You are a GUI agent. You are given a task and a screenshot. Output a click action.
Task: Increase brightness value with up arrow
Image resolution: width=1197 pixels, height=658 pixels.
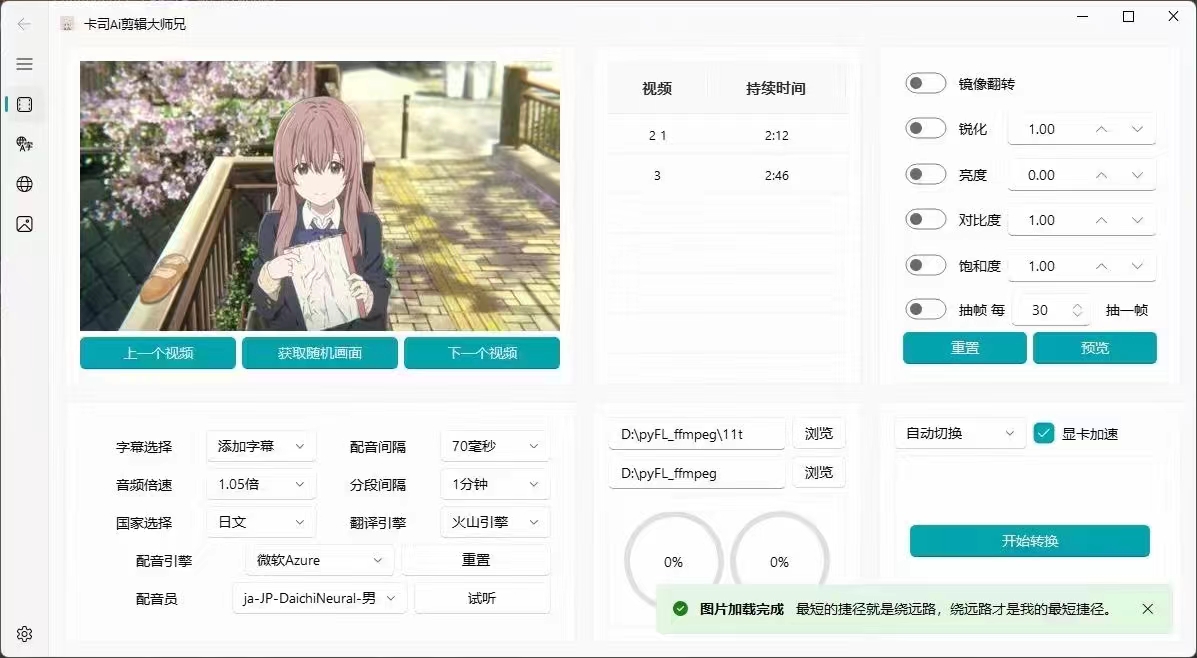click(1101, 175)
